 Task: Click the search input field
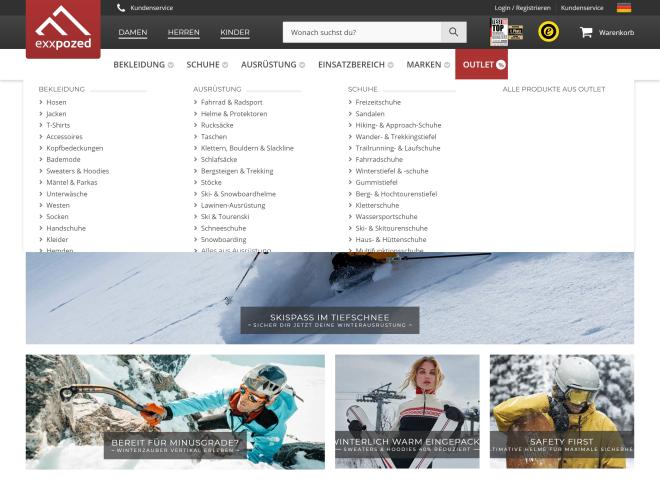pos(362,32)
